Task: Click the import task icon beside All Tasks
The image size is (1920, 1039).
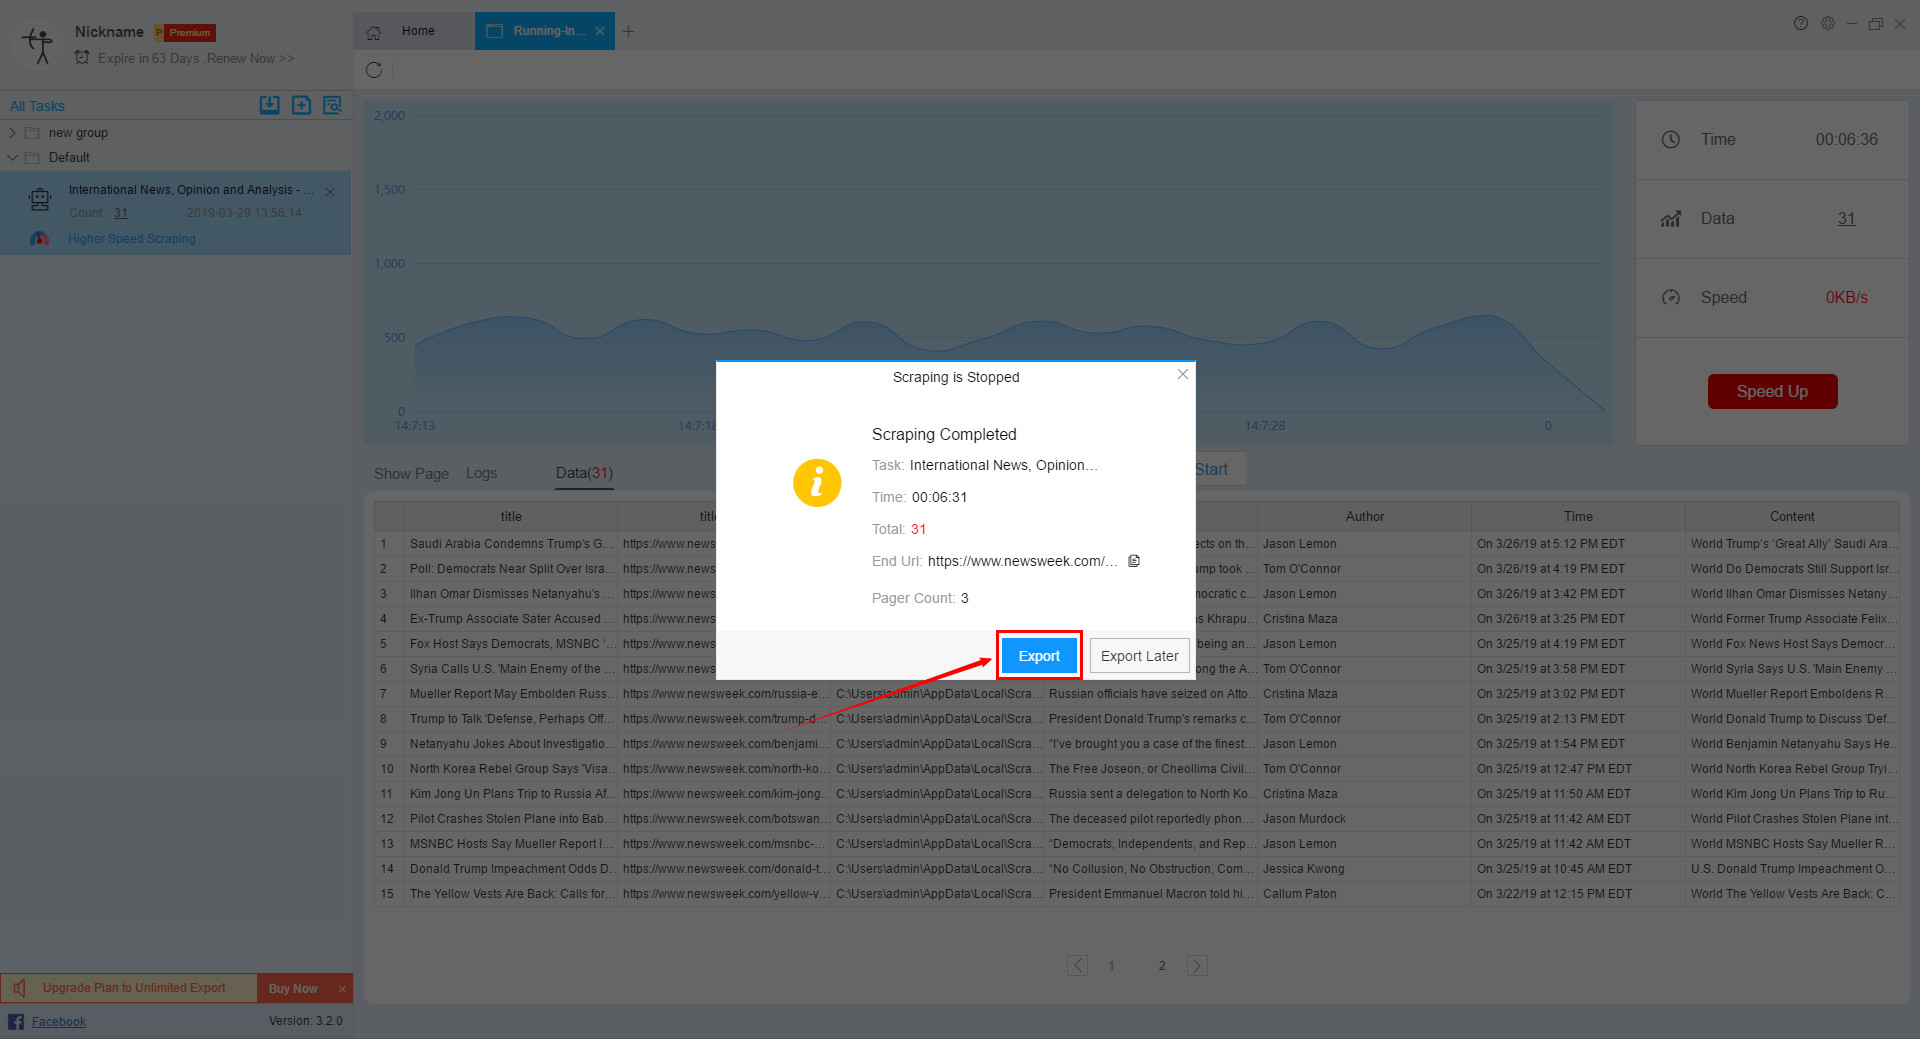Action: [x=269, y=105]
